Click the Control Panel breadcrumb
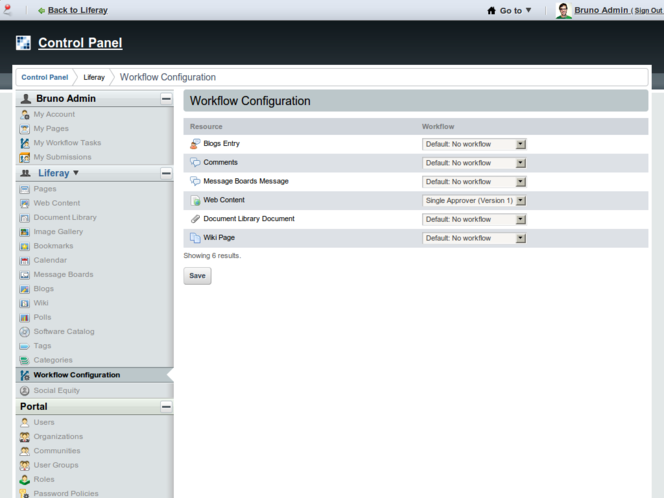Screen dimensions: 664x498 (x=45, y=77)
